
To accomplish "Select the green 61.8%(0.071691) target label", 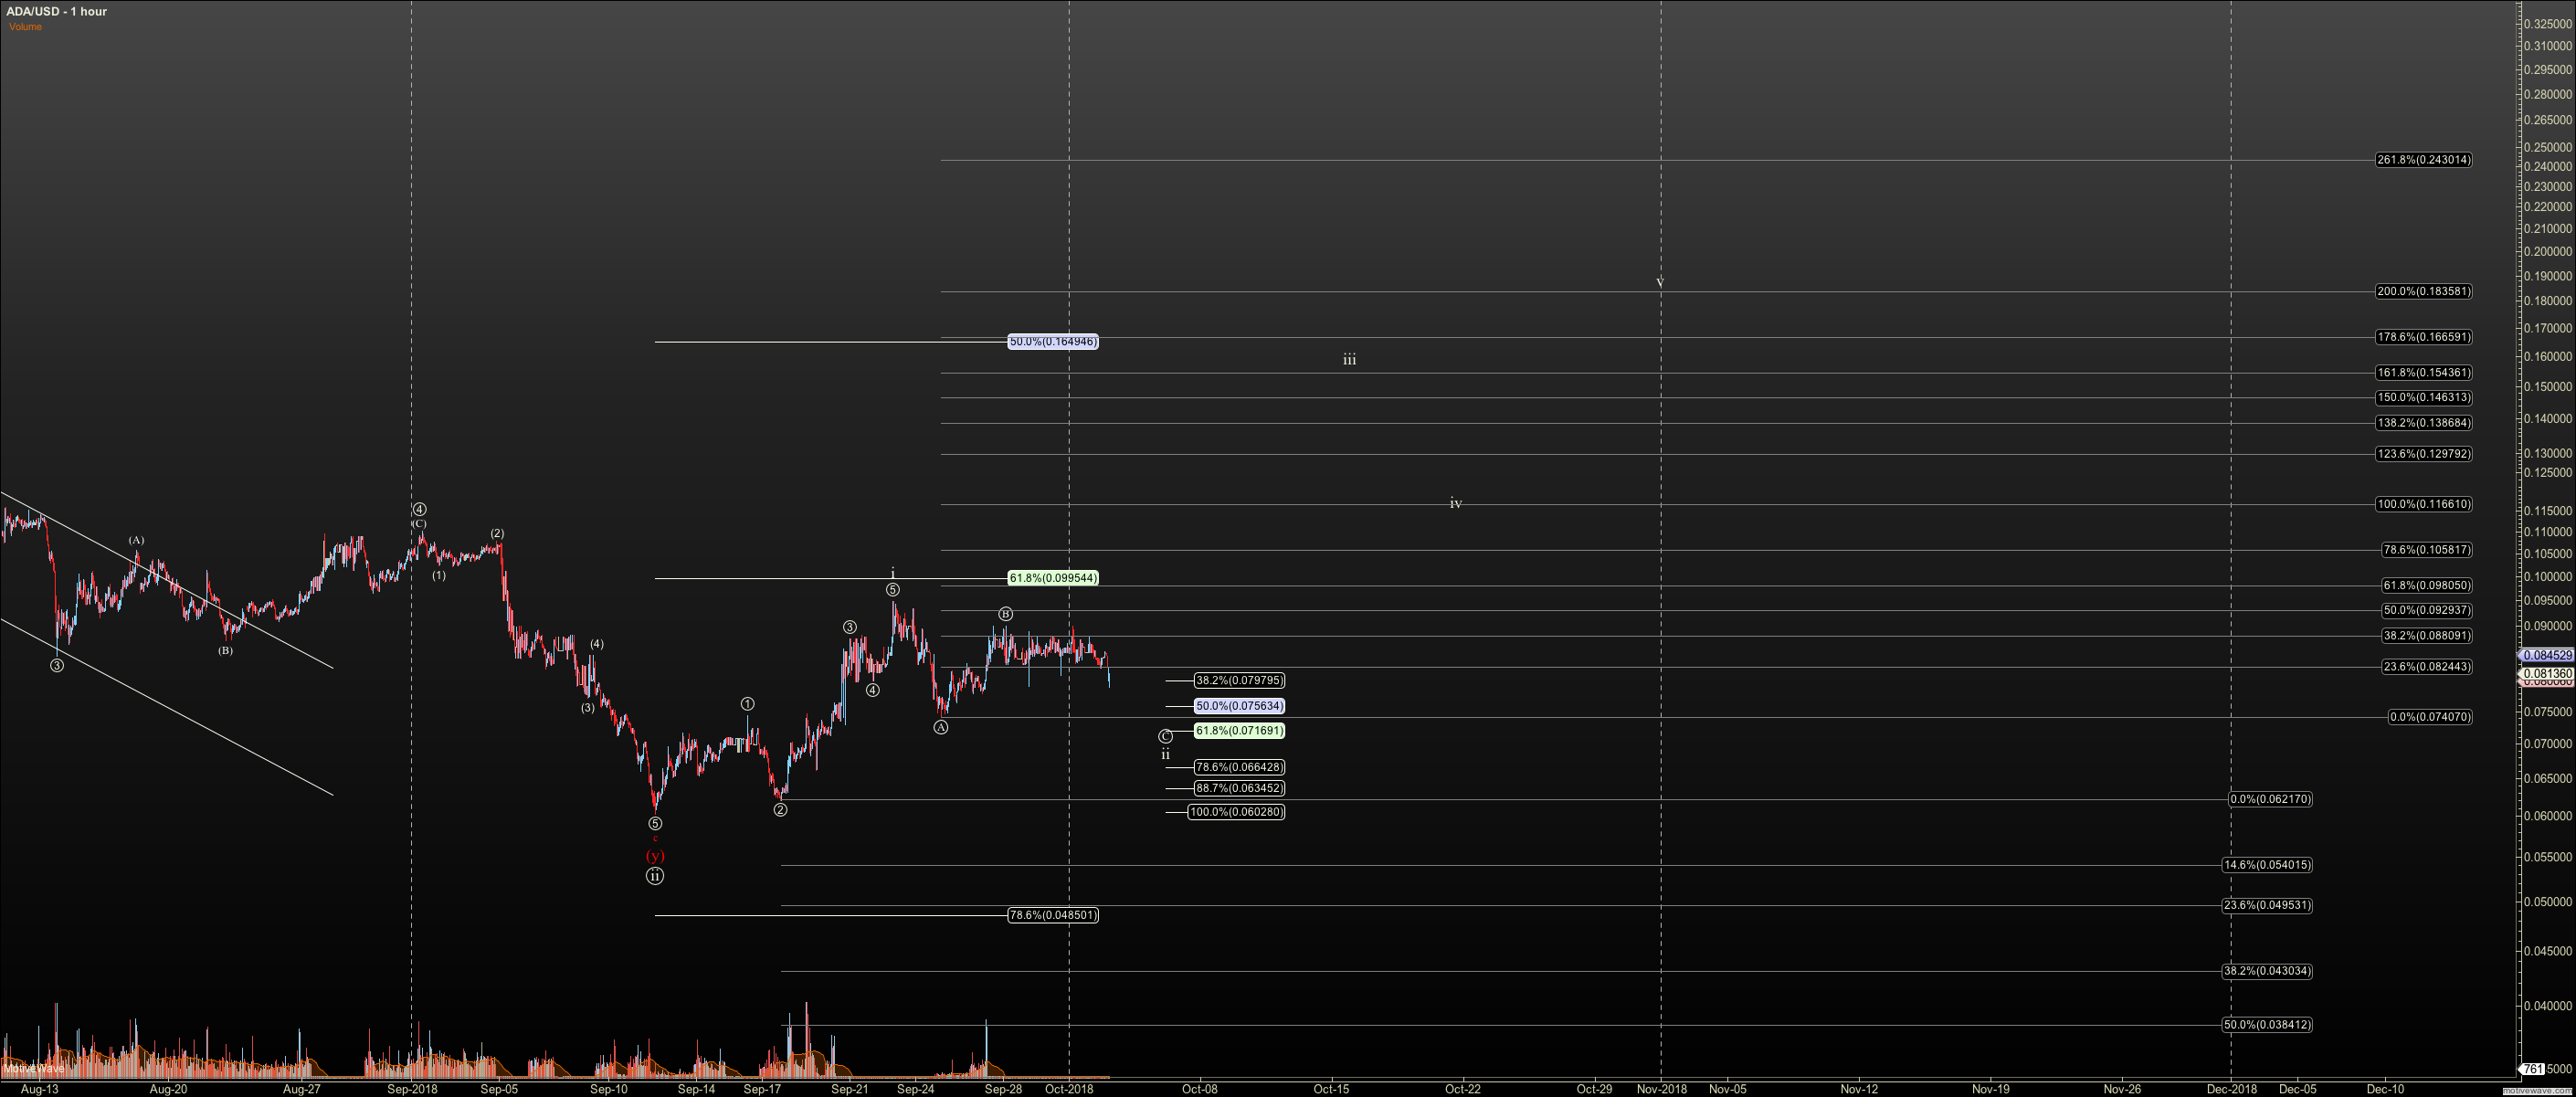I will point(1238,731).
